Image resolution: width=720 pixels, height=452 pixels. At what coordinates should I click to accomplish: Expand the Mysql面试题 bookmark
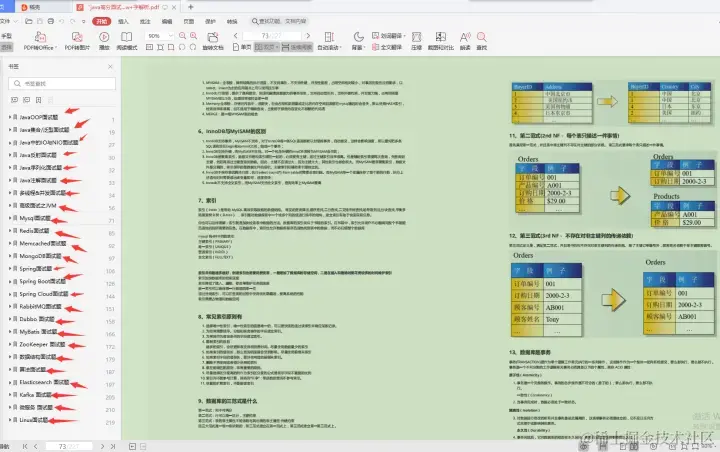(x=10, y=218)
